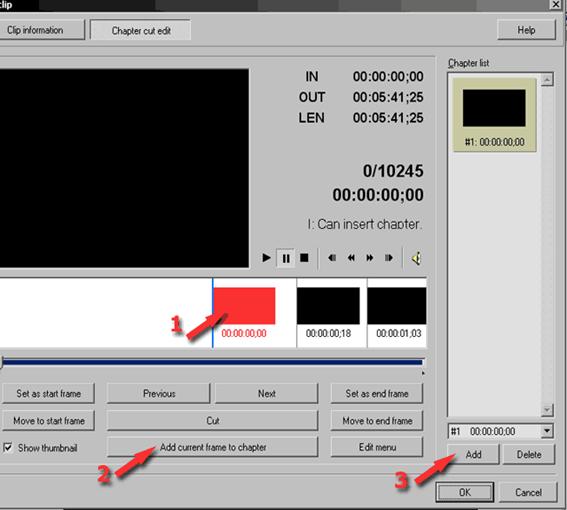Screen dimensions: 567x510
Task: Click the Set as end frame button
Action: tap(376, 394)
